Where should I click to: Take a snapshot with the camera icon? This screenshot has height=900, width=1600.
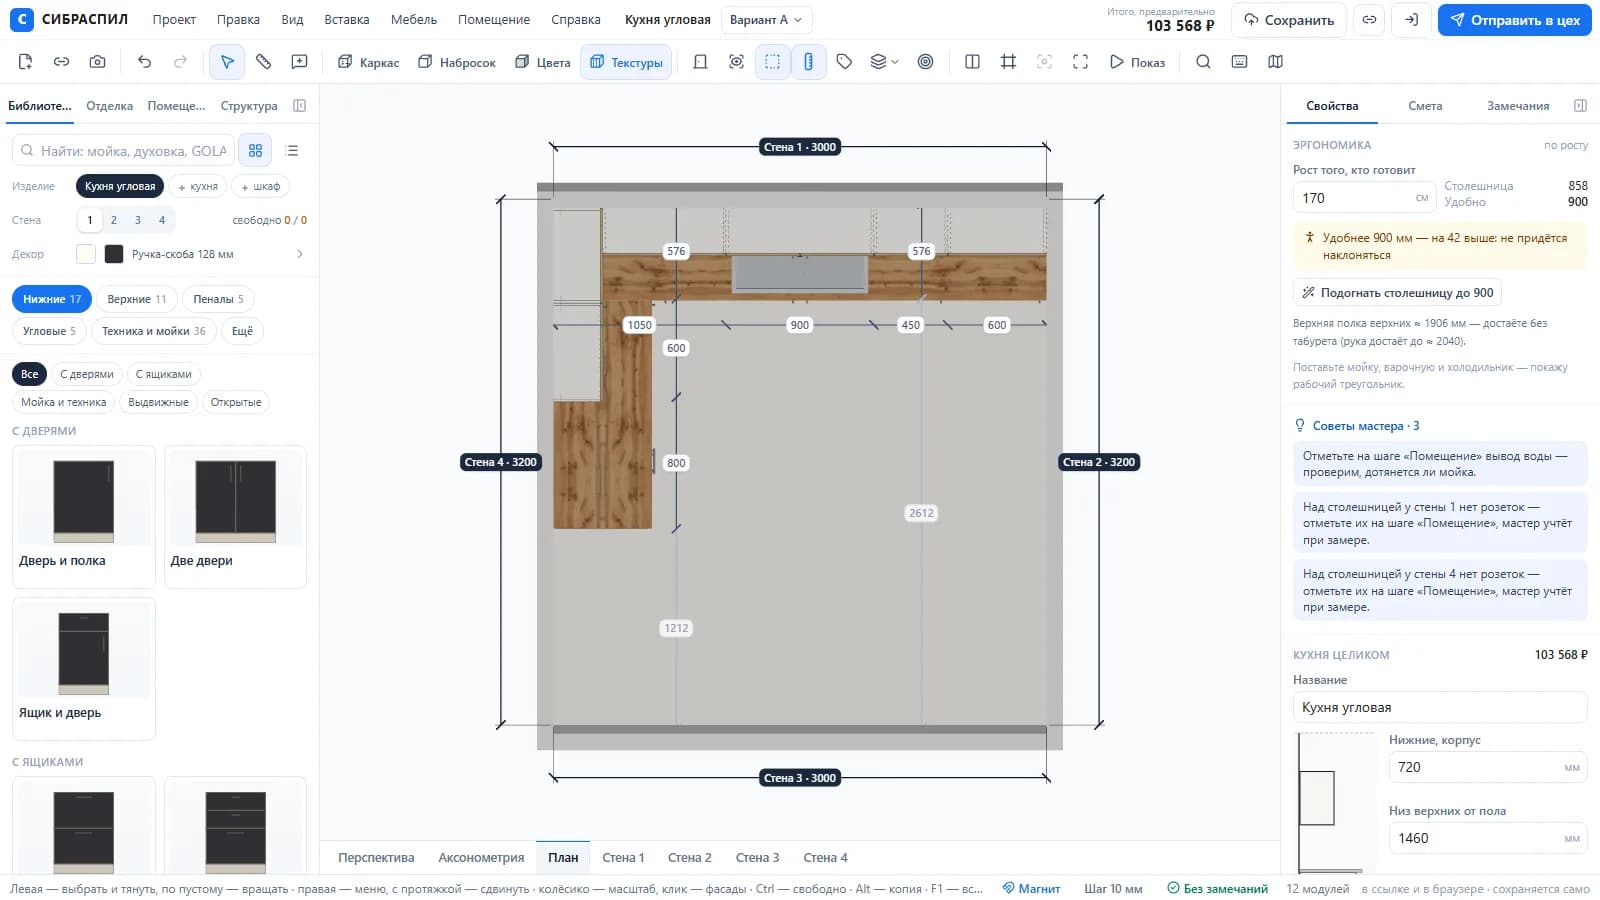tap(97, 62)
